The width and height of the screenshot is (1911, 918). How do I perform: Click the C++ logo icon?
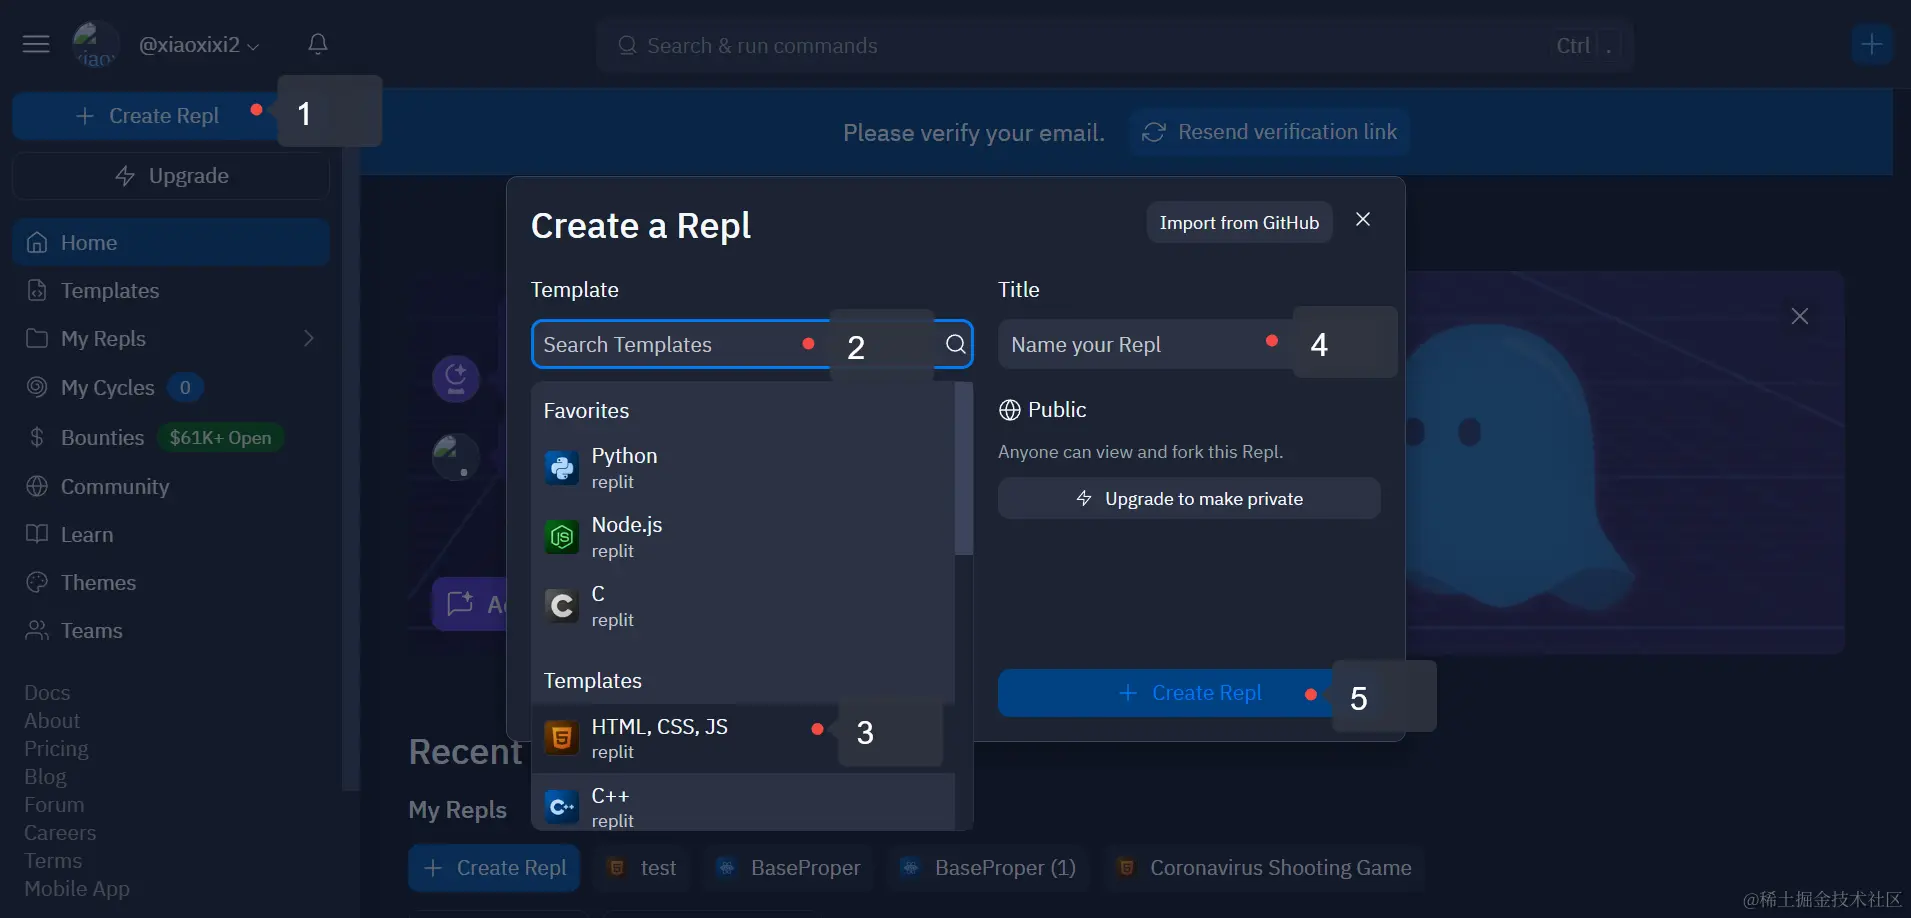tap(562, 806)
